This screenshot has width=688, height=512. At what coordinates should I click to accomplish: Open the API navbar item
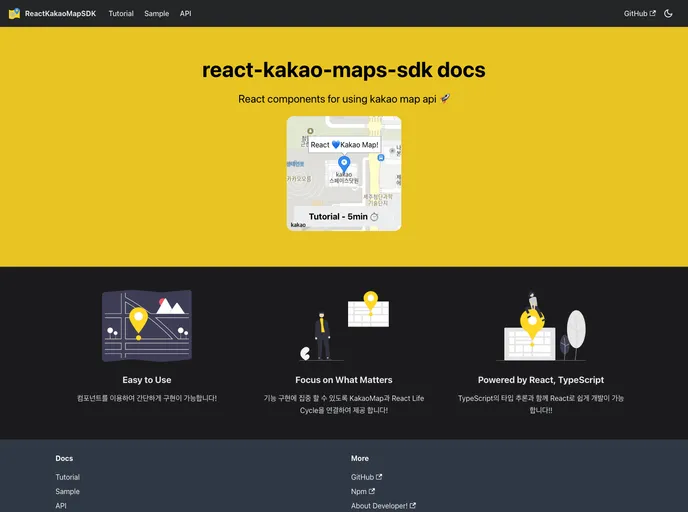pyautogui.click(x=186, y=14)
